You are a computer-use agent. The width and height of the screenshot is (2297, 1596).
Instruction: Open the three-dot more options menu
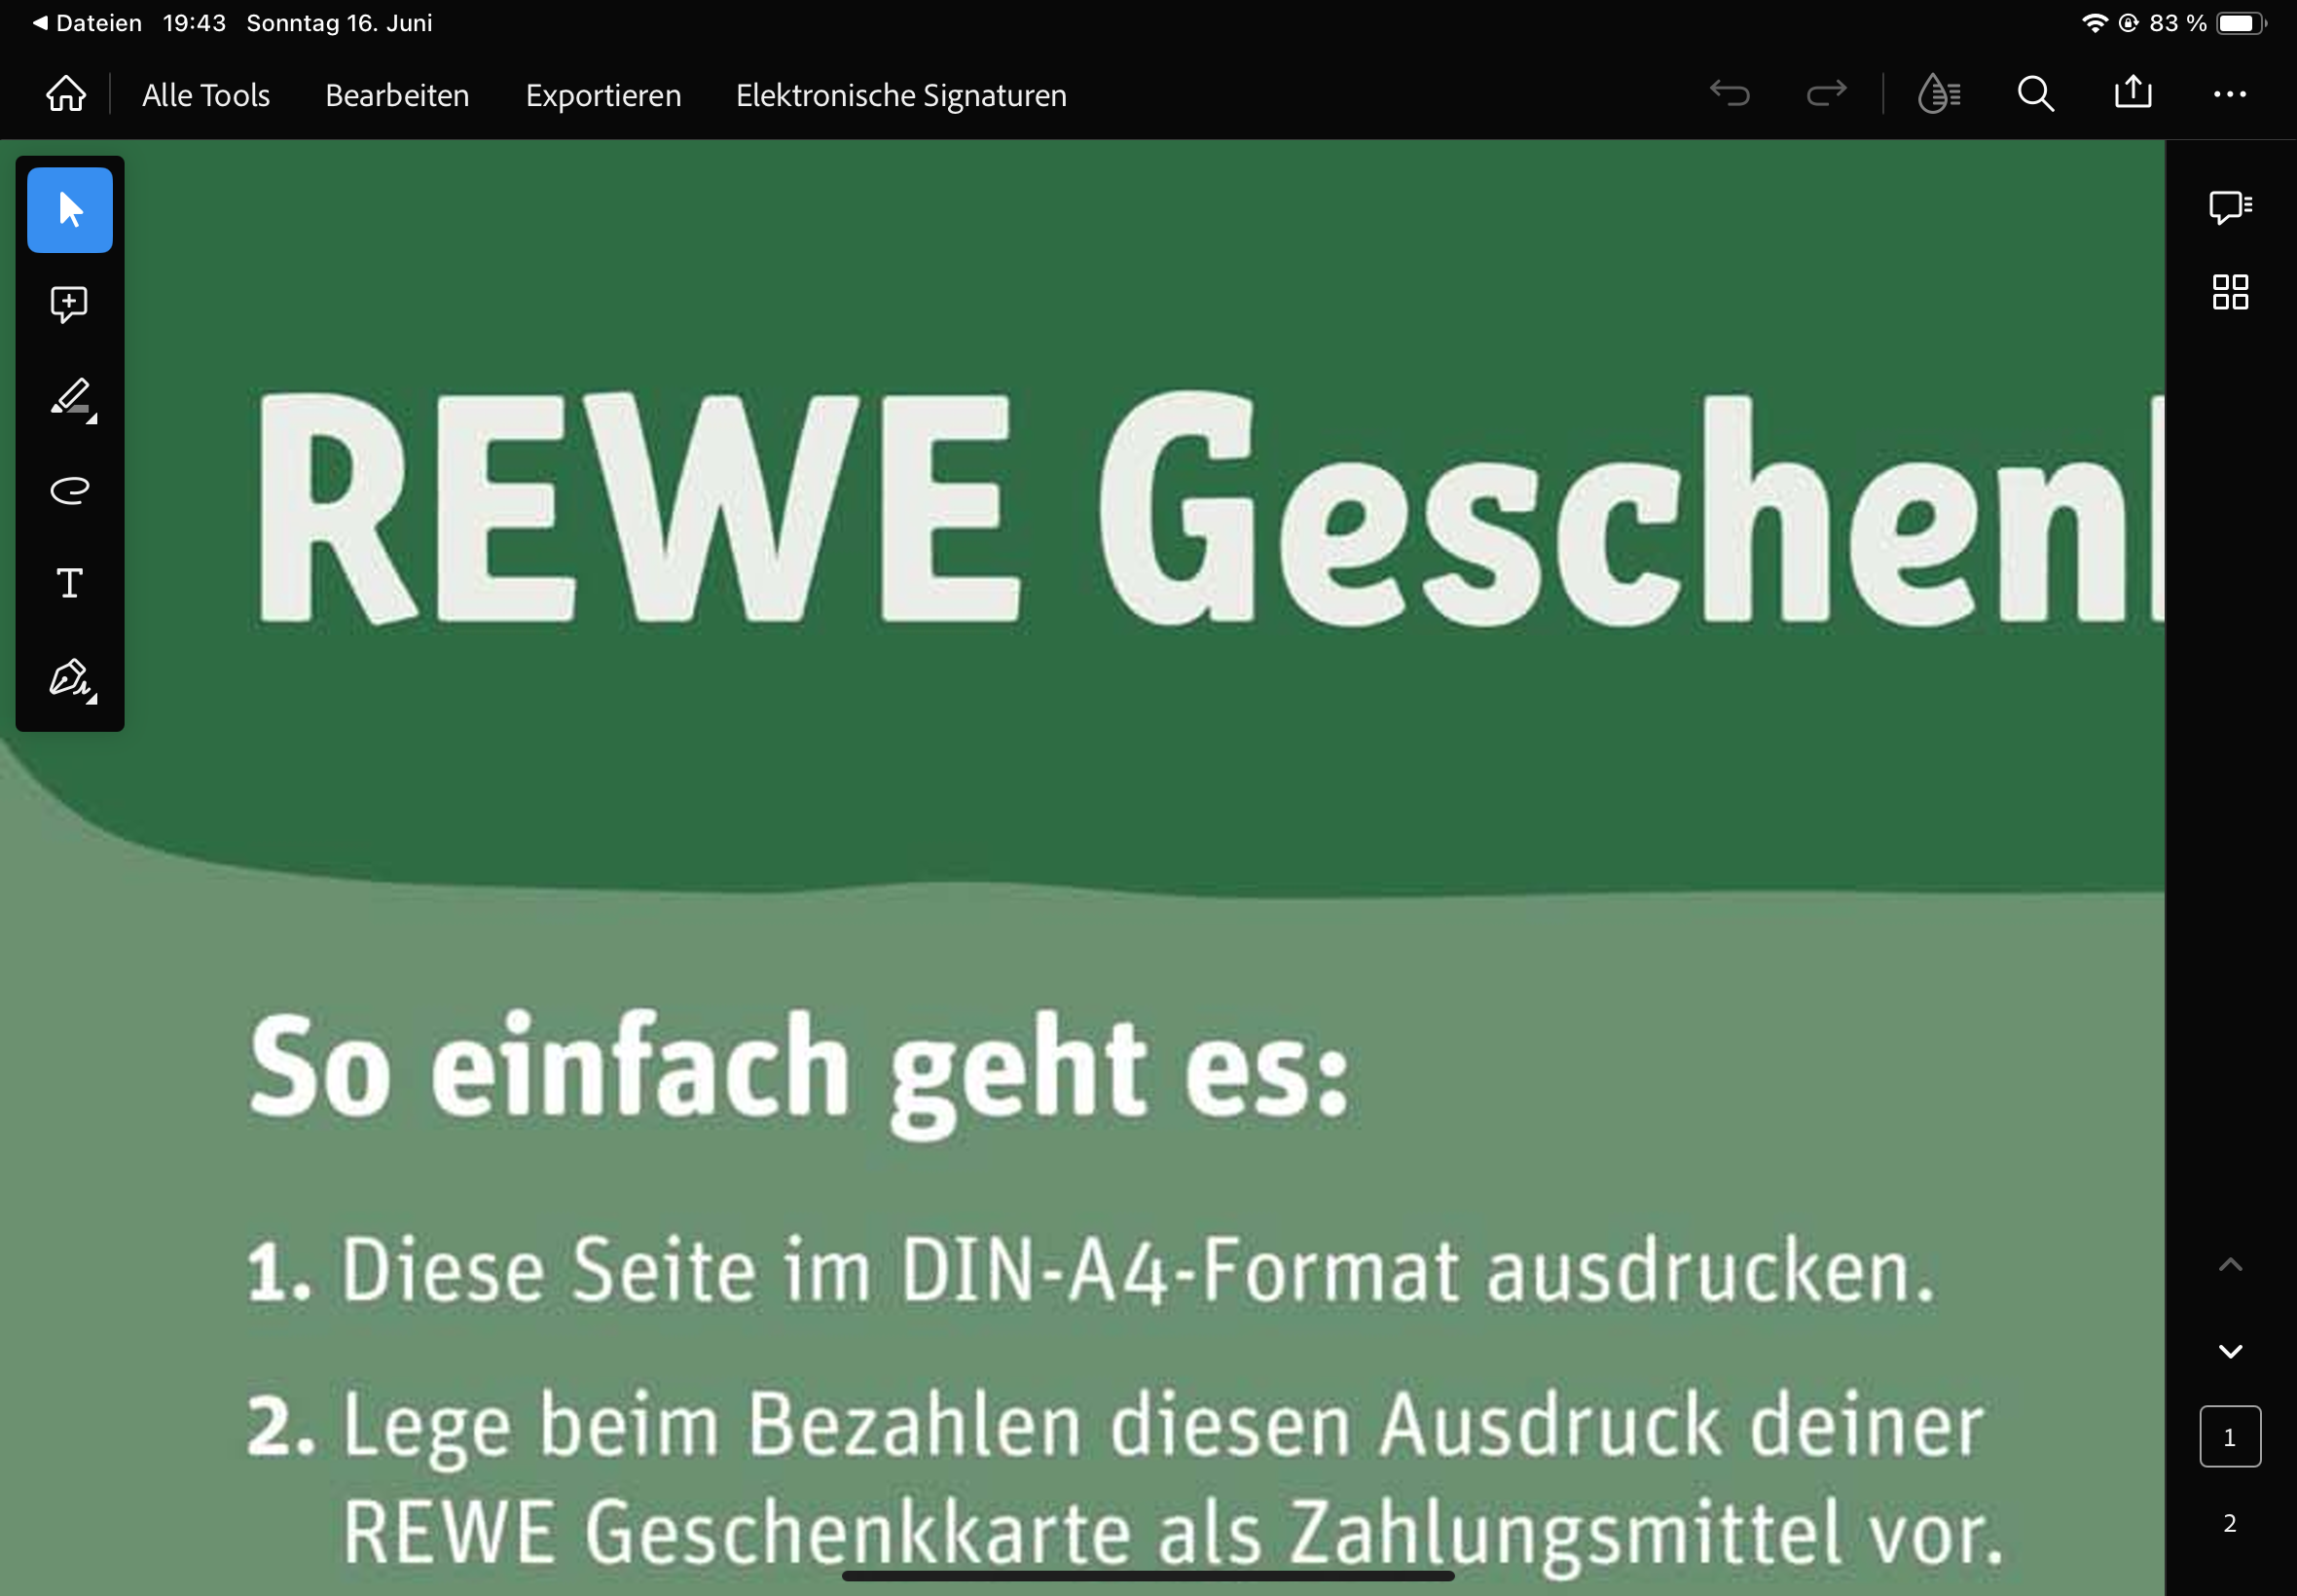click(2229, 94)
